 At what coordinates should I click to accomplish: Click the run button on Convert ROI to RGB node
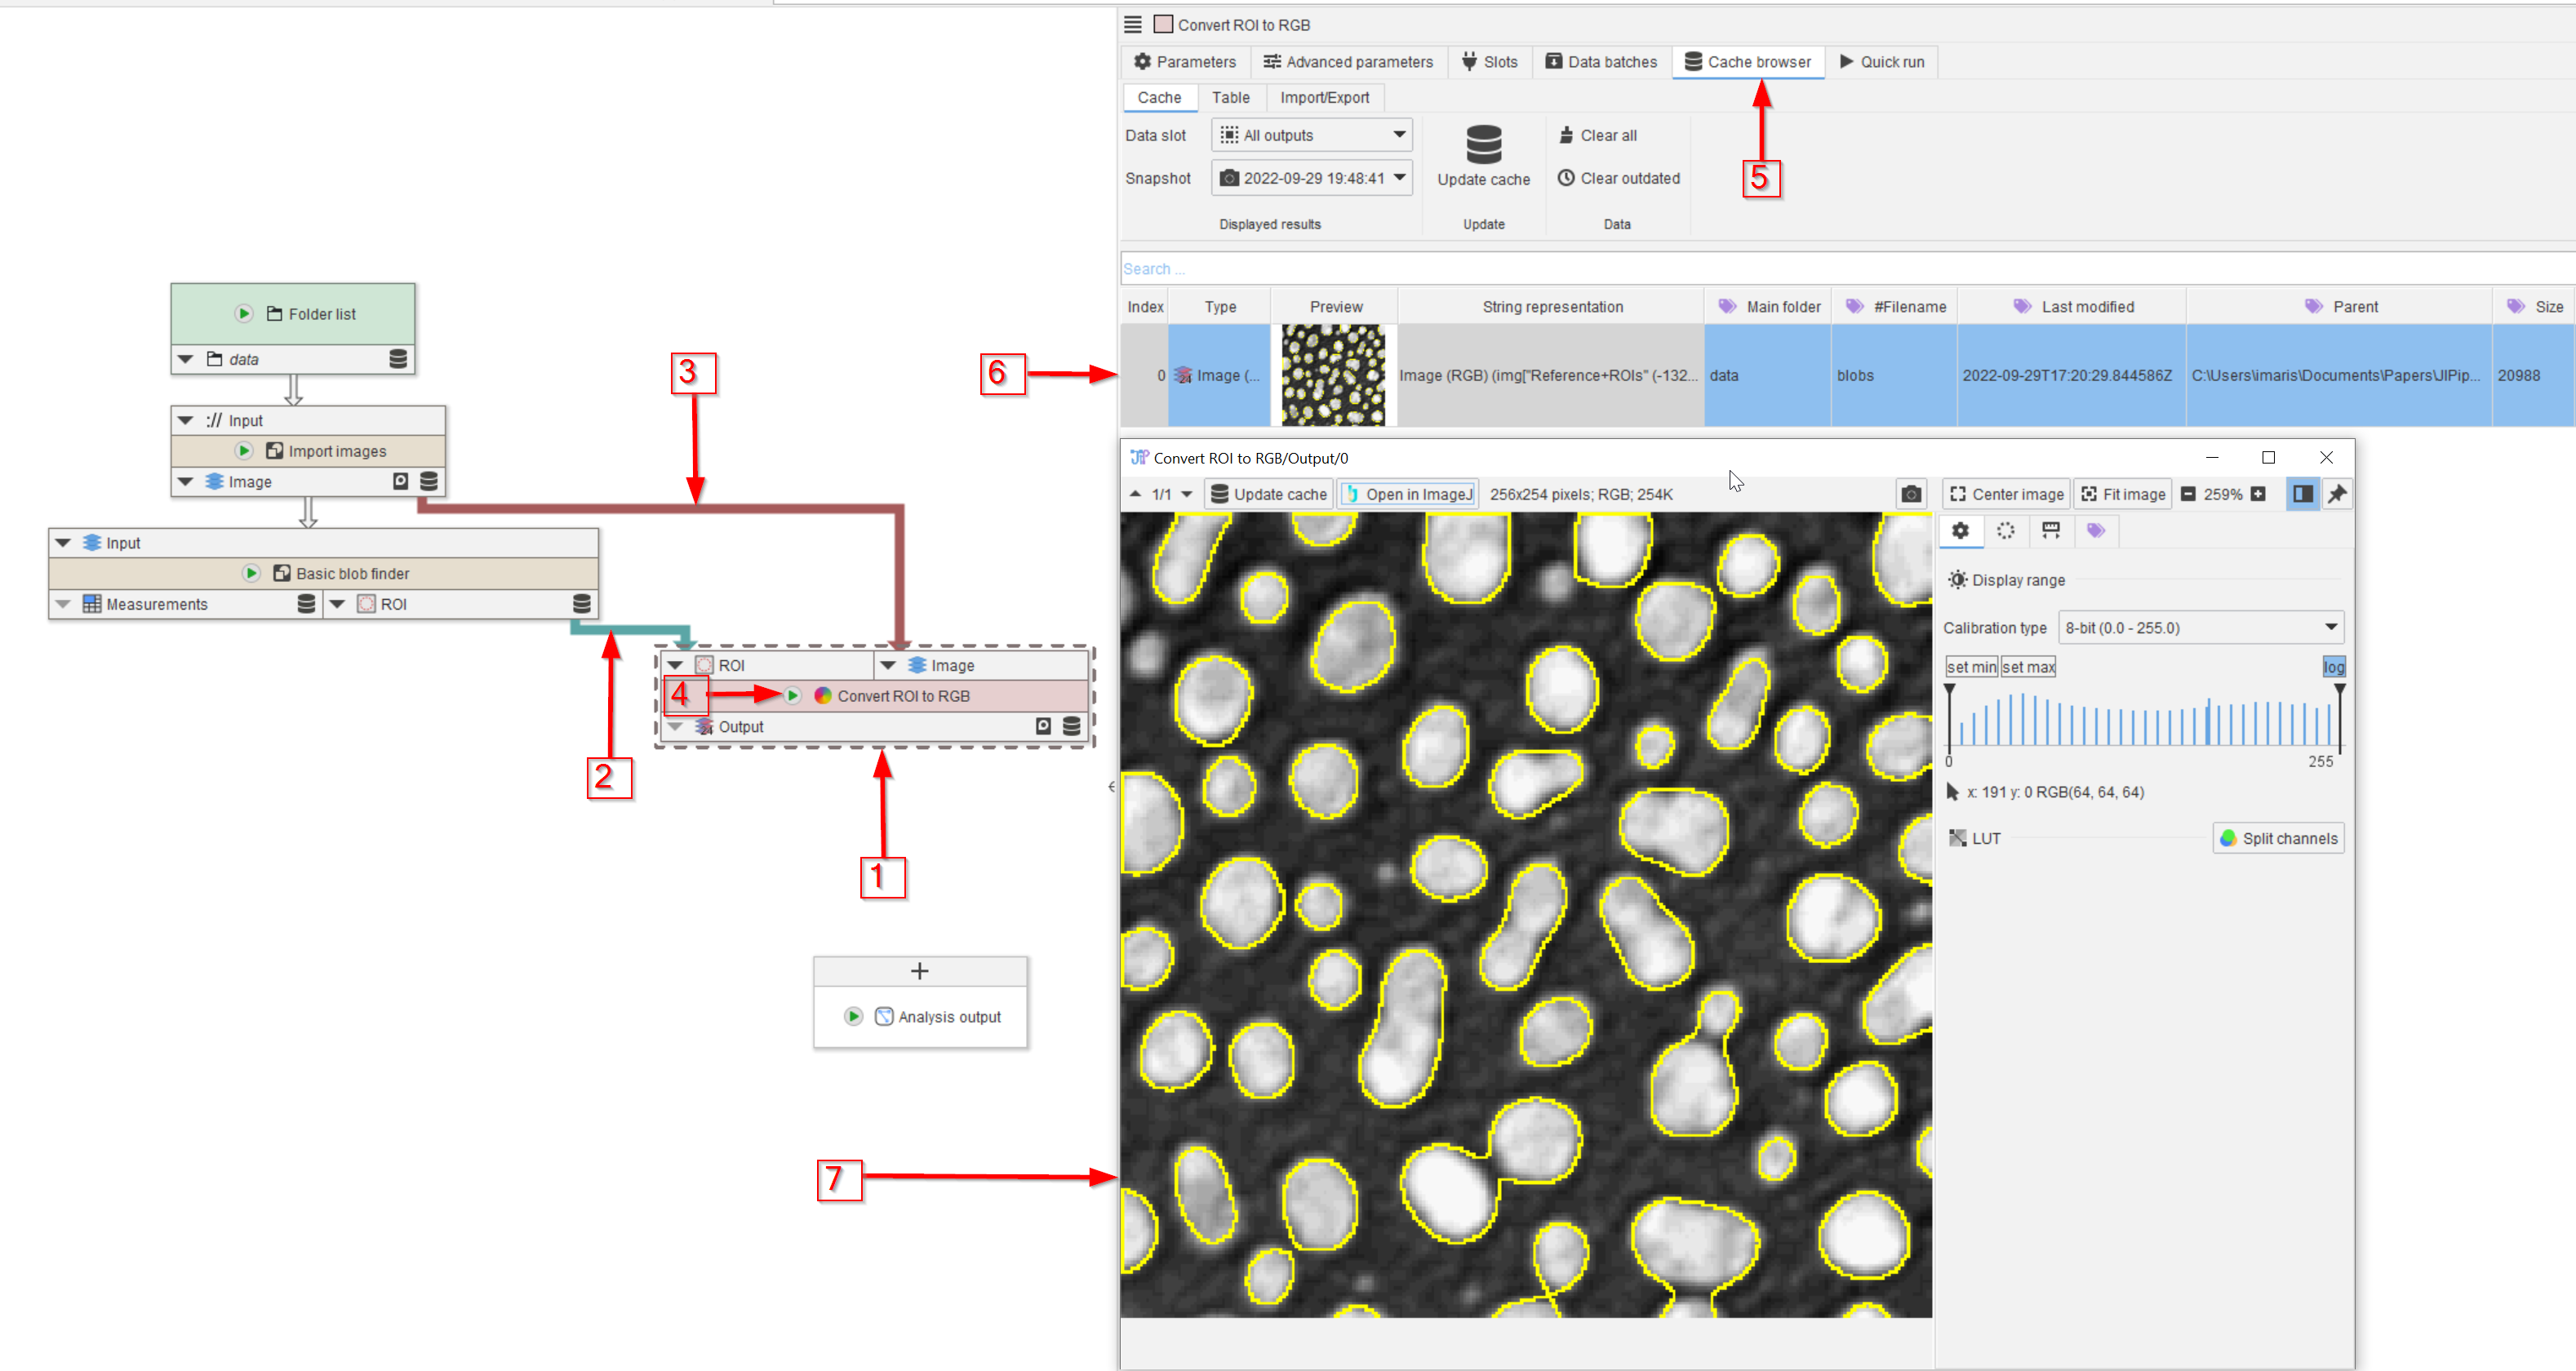pos(793,695)
